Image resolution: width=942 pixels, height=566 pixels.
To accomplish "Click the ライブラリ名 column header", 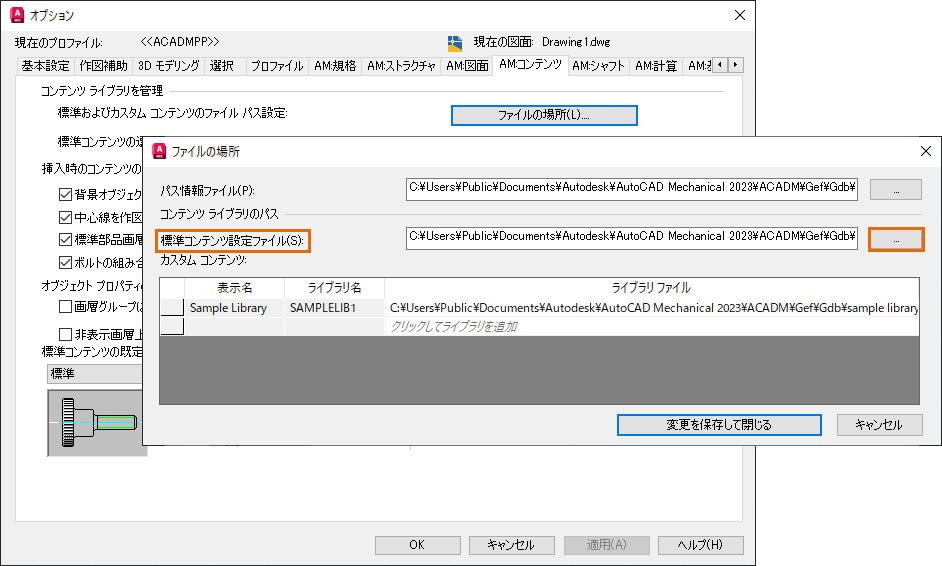I will point(335,288).
